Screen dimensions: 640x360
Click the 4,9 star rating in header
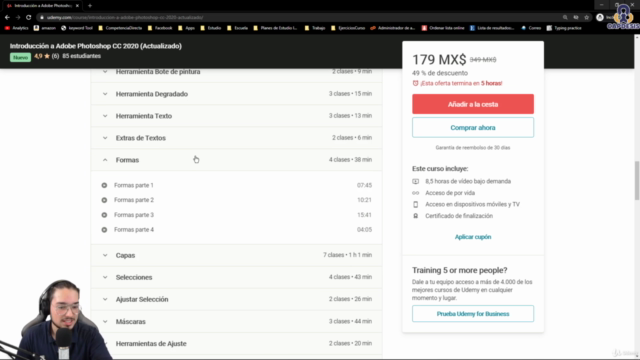[42, 56]
